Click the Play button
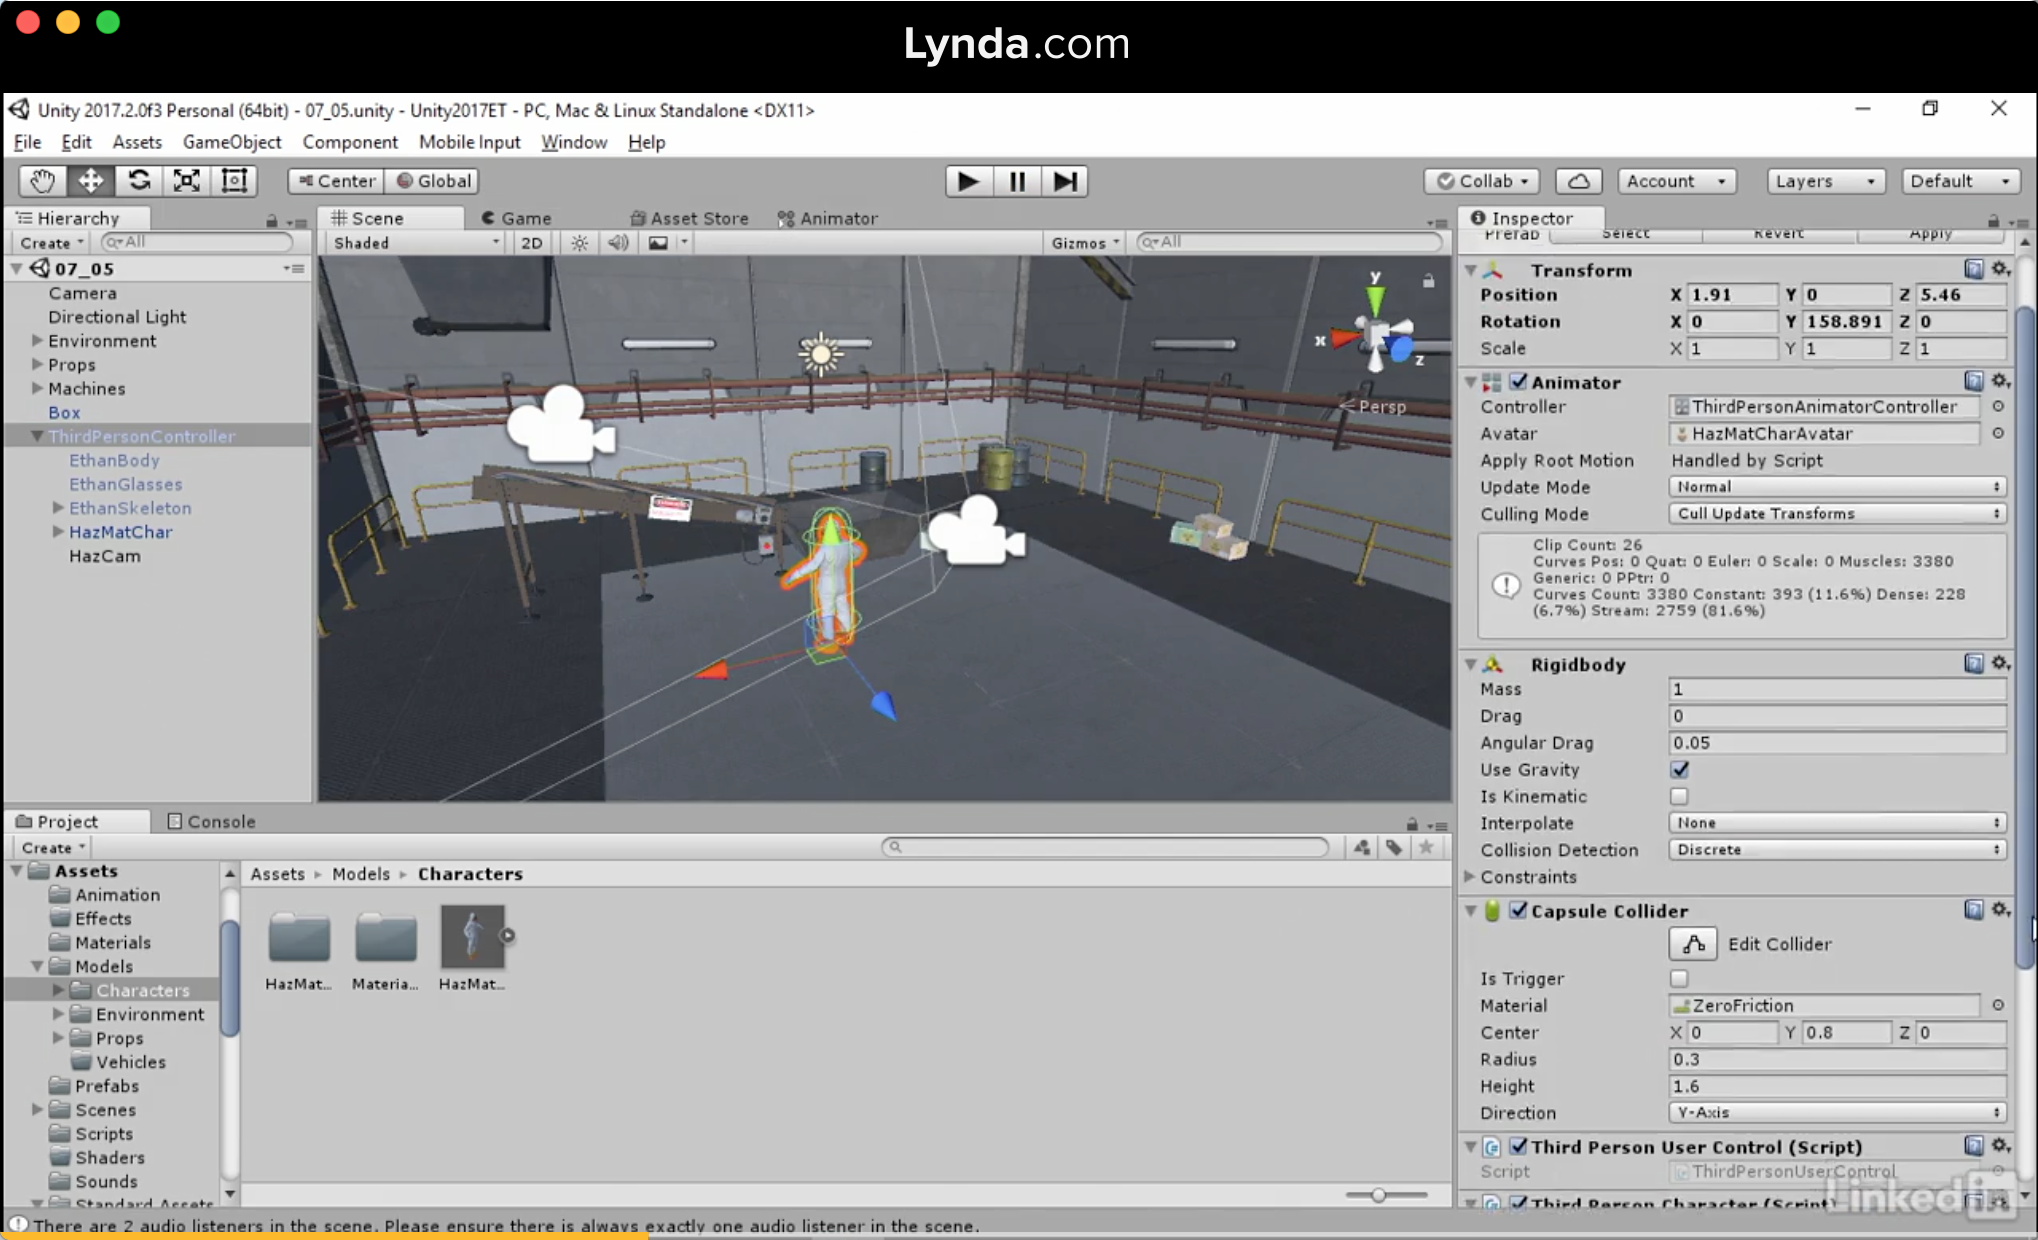The image size is (2038, 1240). tap(968, 181)
